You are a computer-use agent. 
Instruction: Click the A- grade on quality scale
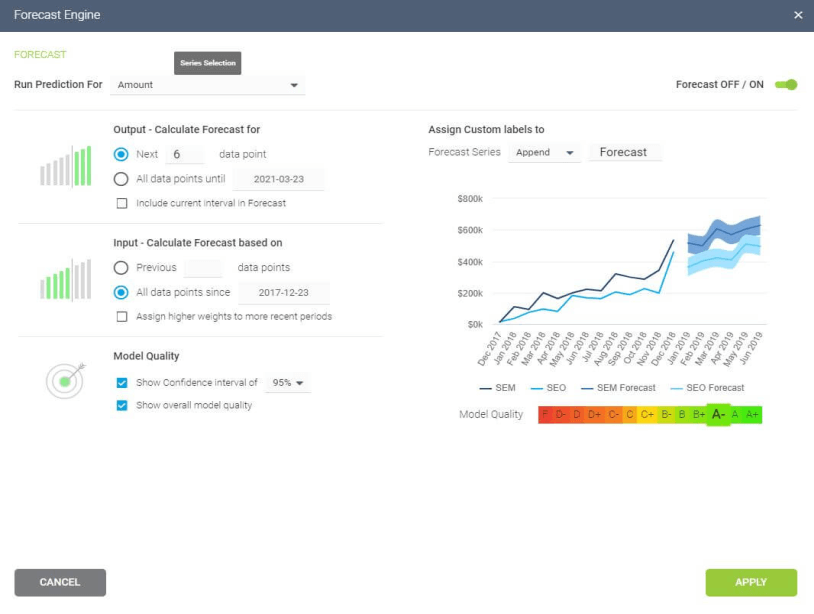coord(718,414)
